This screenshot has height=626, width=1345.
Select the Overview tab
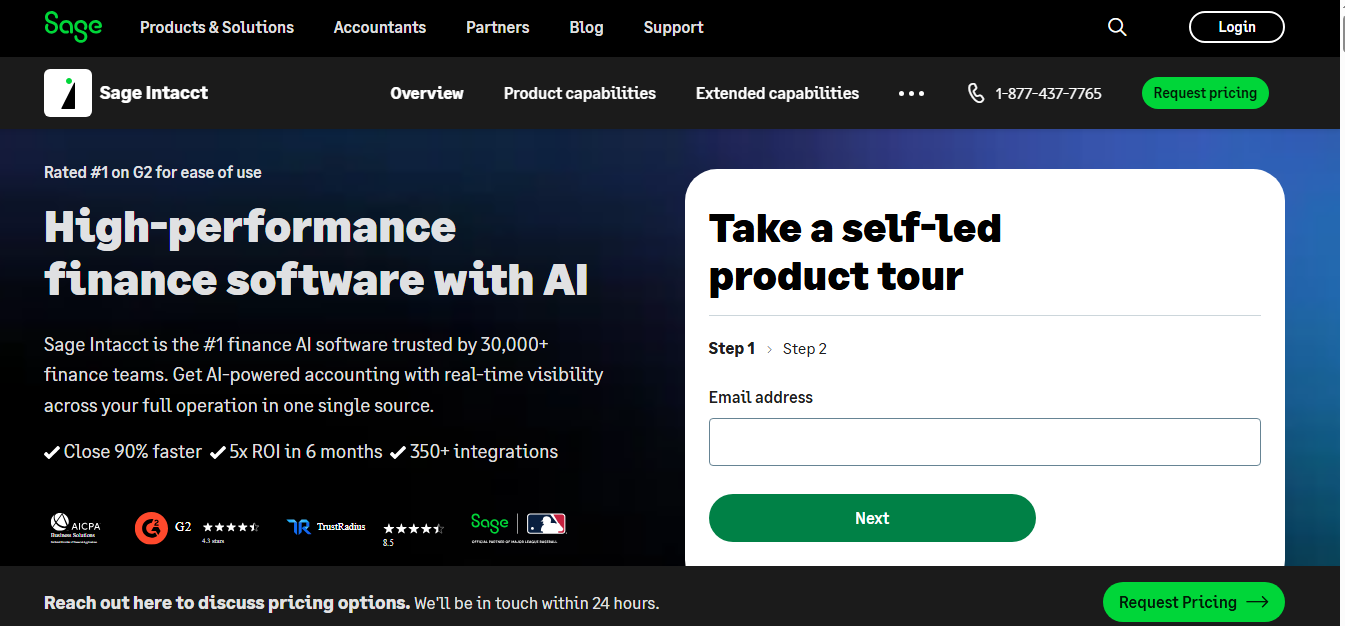pos(427,93)
